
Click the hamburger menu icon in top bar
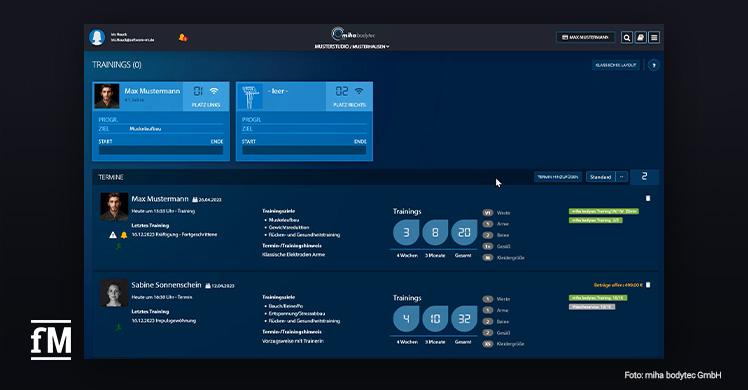pyautogui.click(x=654, y=37)
